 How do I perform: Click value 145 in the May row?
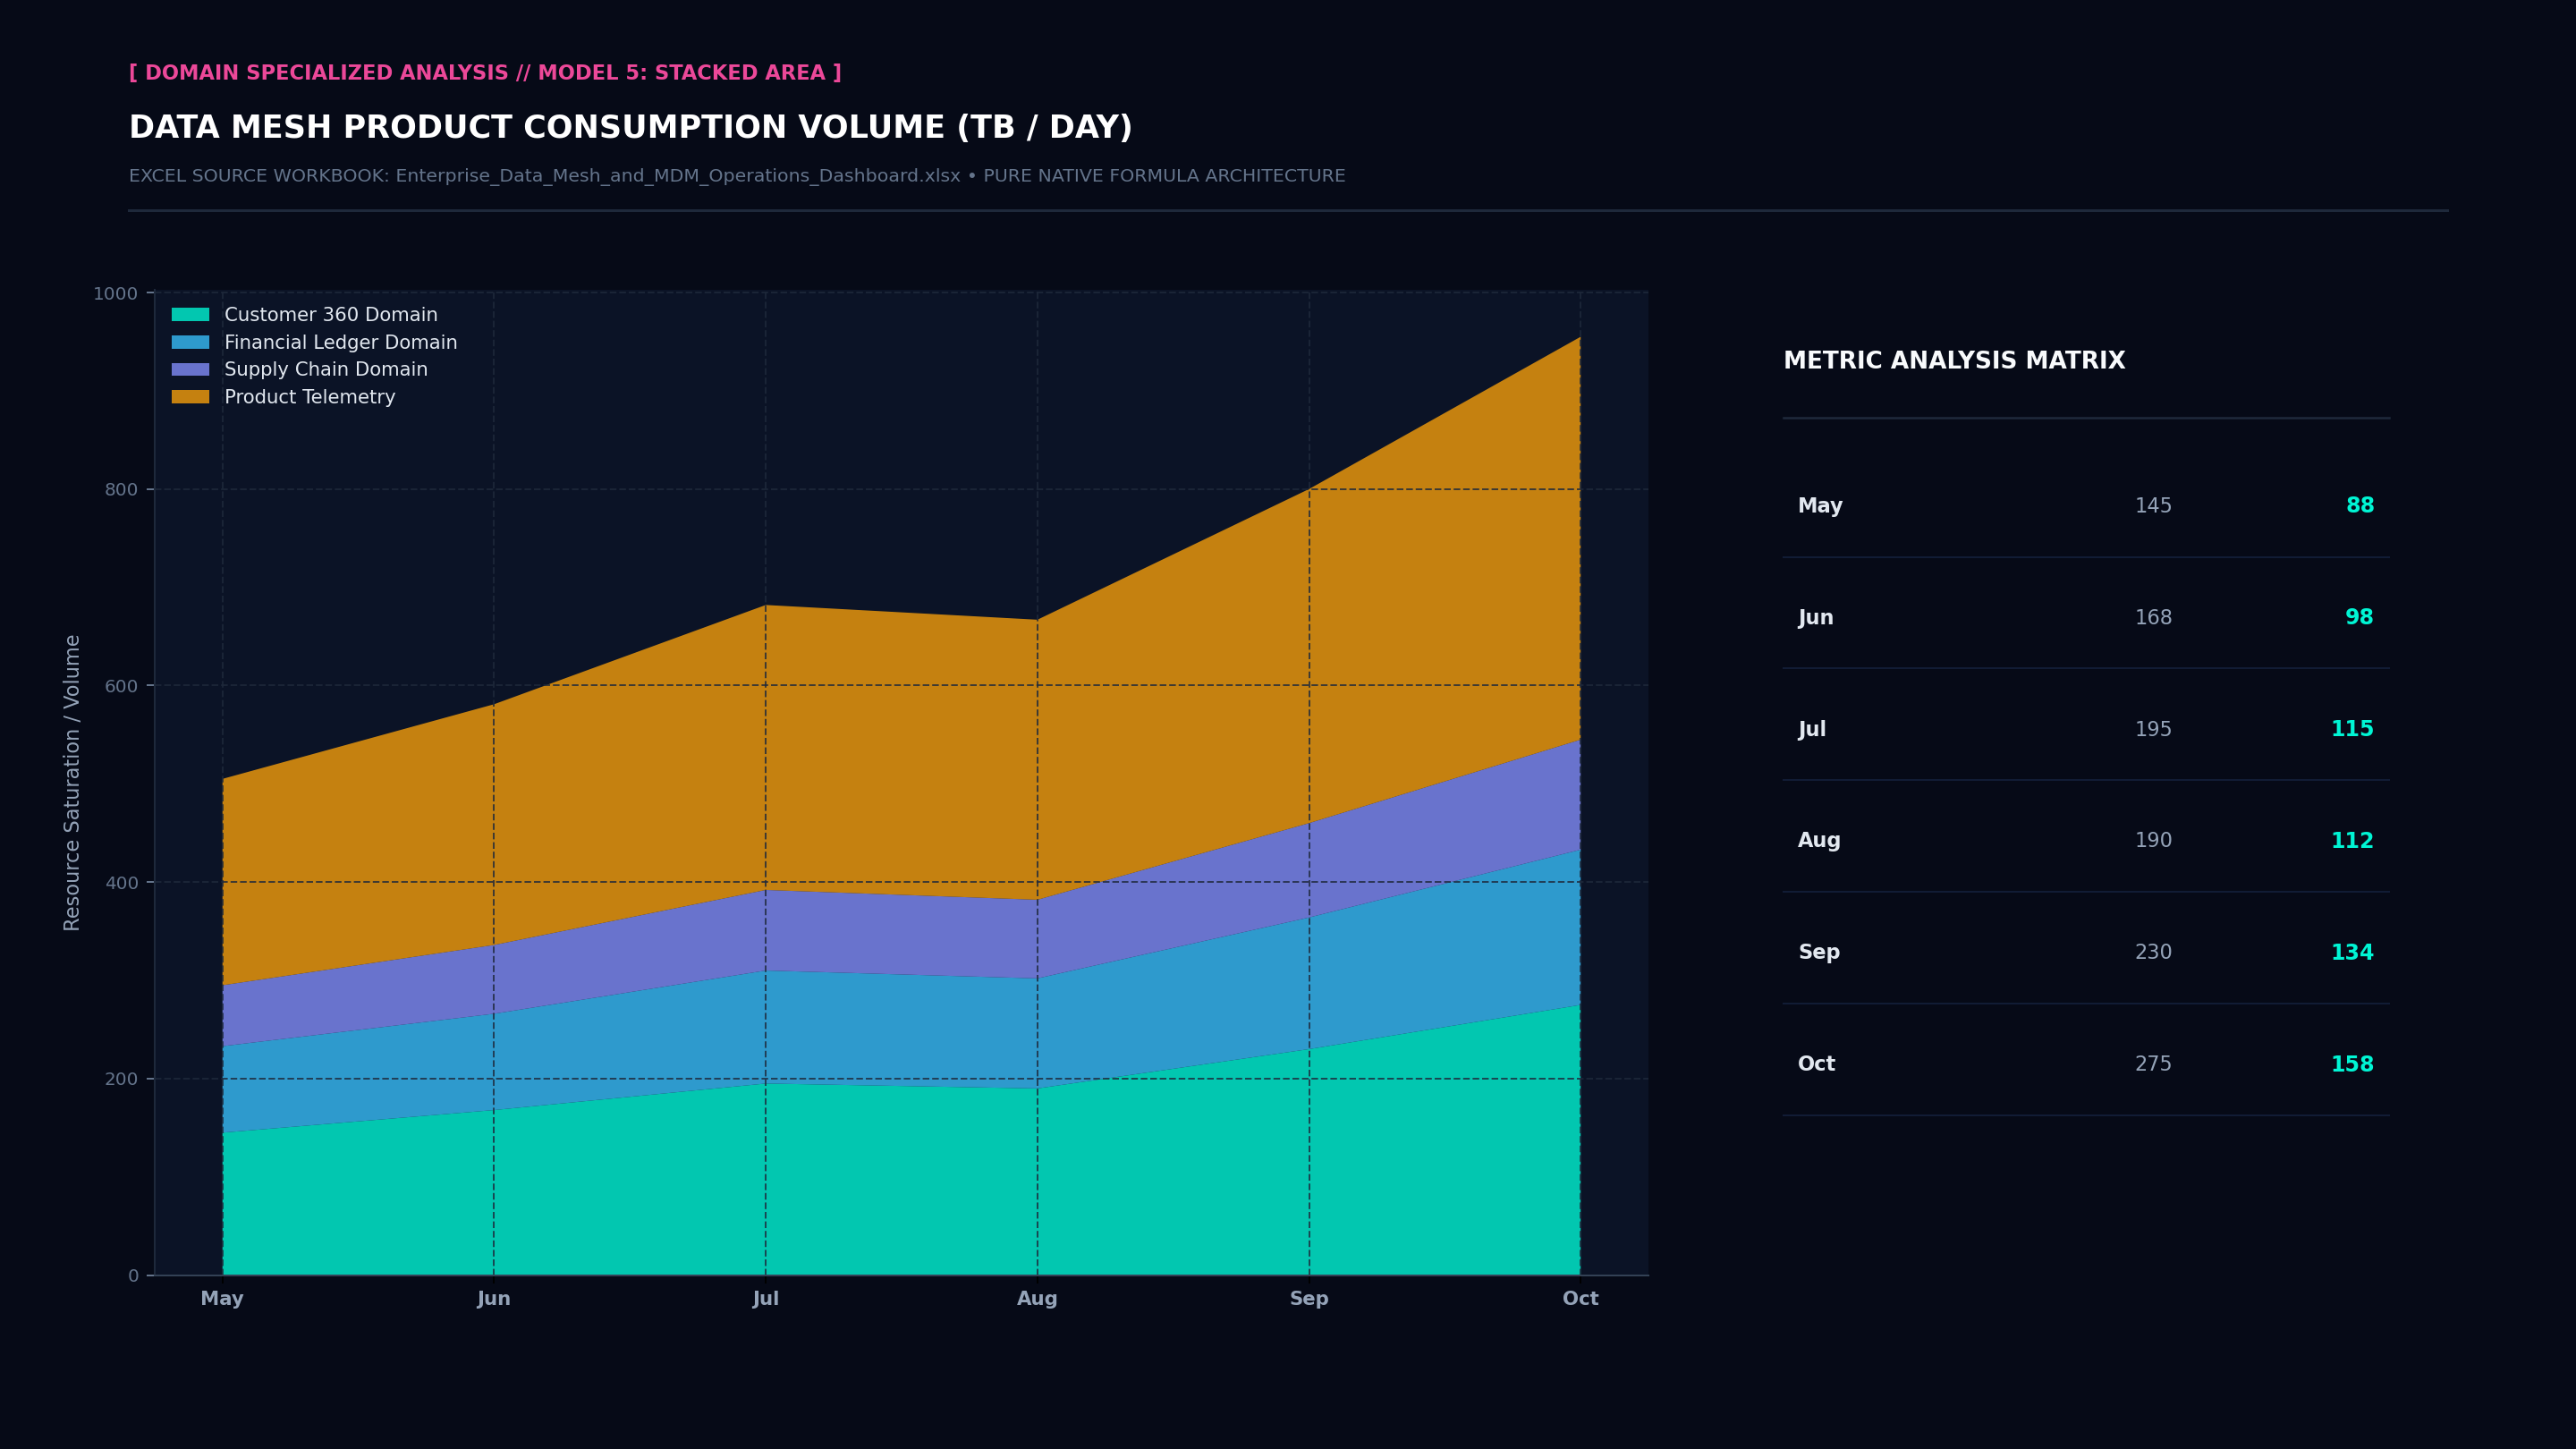(2153, 506)
